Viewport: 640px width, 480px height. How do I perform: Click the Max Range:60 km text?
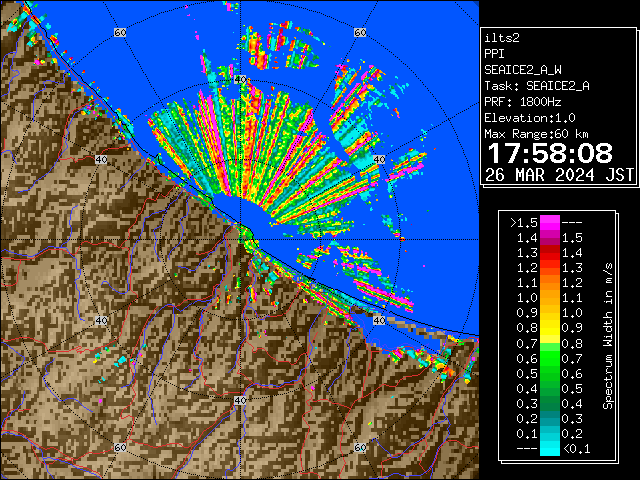click(x=536, y=134)
